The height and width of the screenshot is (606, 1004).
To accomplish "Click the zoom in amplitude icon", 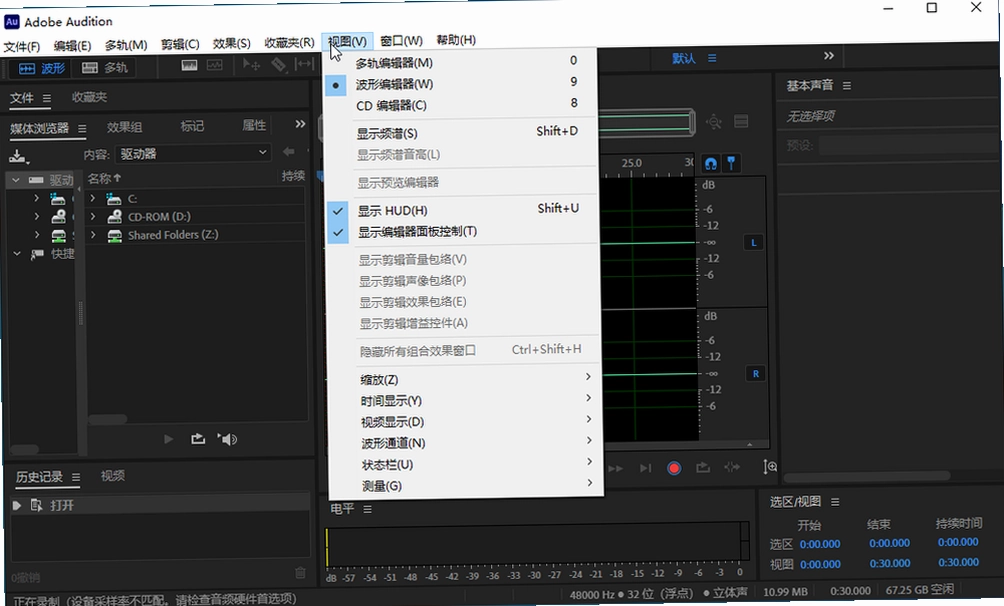I will (x=770, y=467).
